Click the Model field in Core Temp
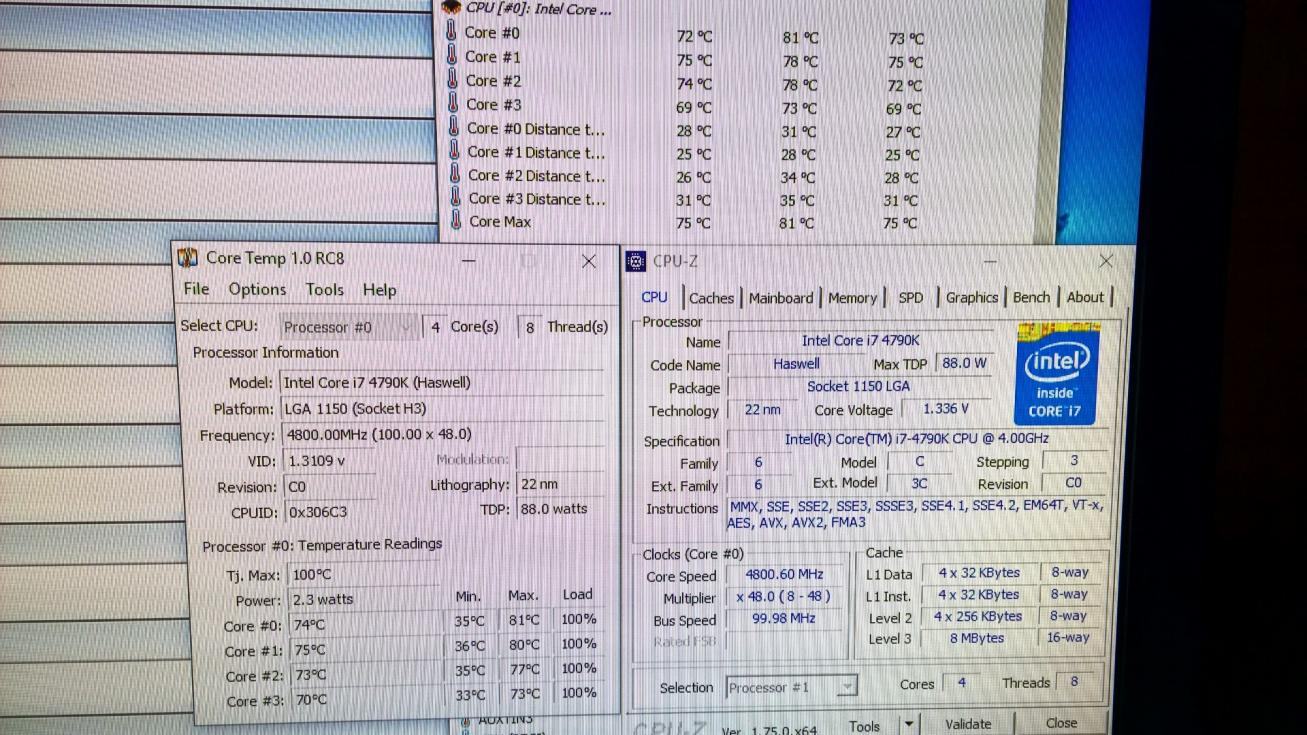Image resolution: width=1307 pixels, height=735 pixels. [441, 382]
